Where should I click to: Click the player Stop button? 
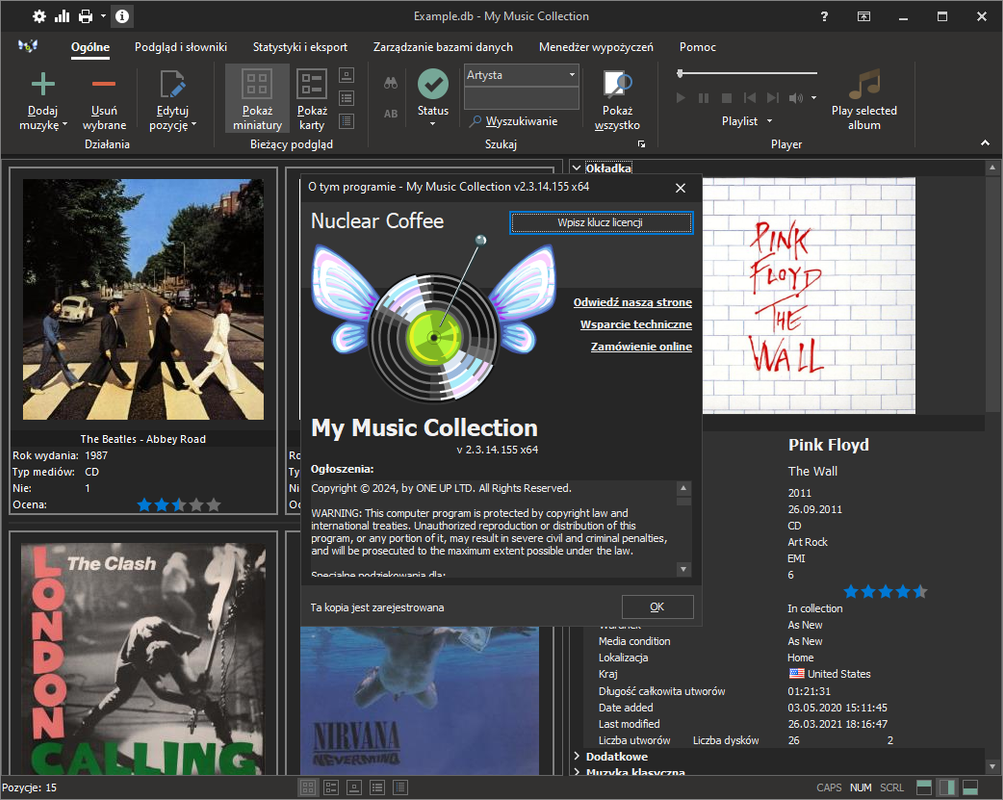(x=727, y=98)
